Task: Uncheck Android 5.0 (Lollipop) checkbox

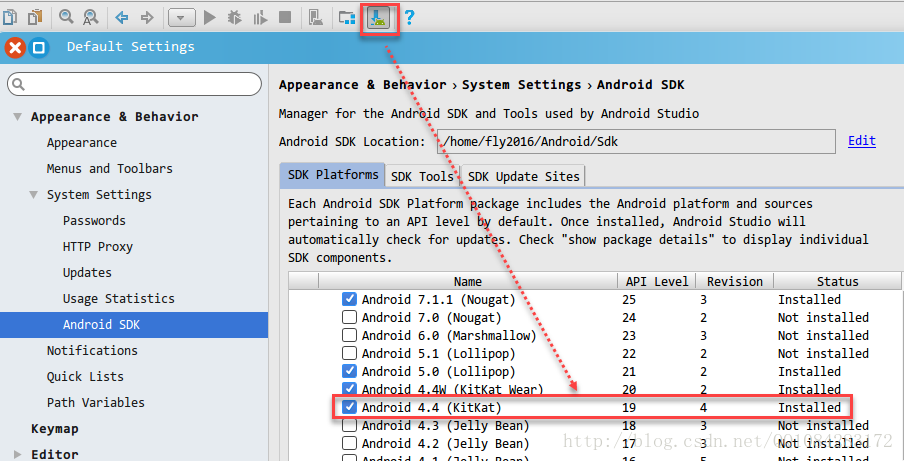Action: tap(349, 371)
